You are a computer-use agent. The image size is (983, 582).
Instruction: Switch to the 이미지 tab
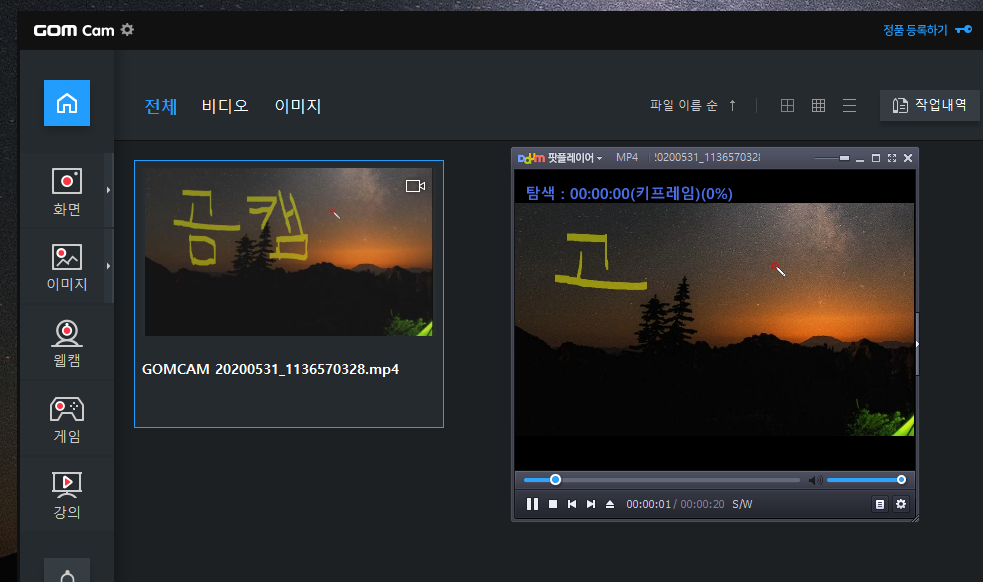(298, 106)
